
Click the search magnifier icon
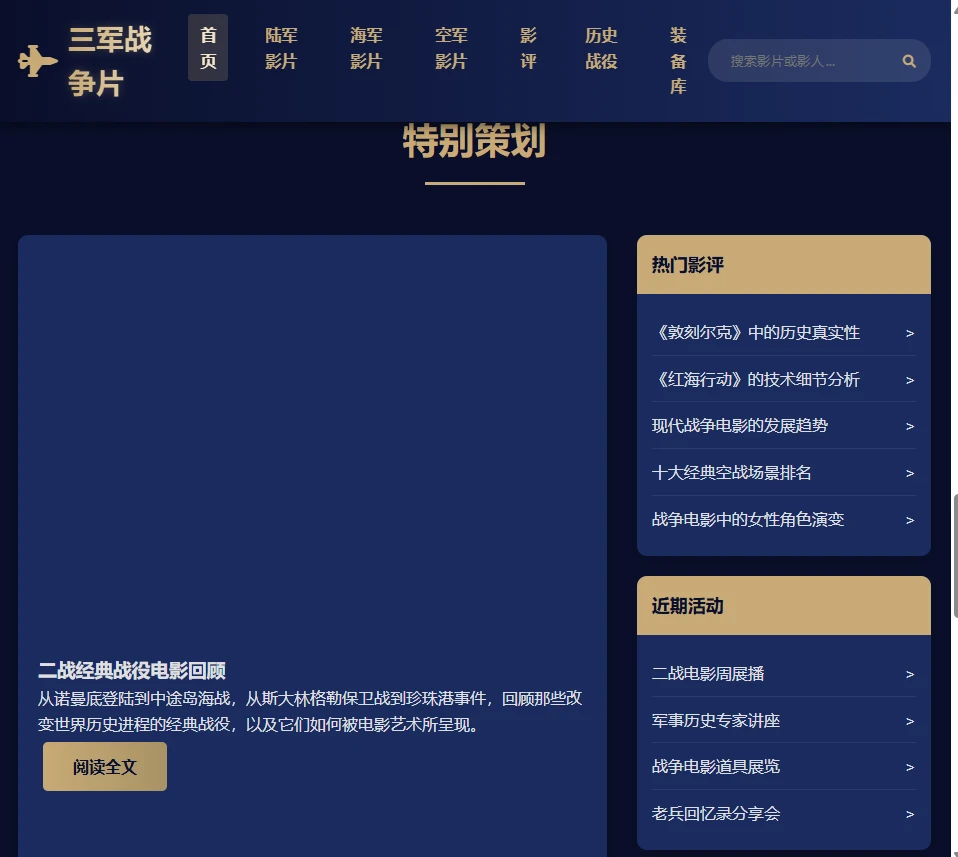pos(909,61)
